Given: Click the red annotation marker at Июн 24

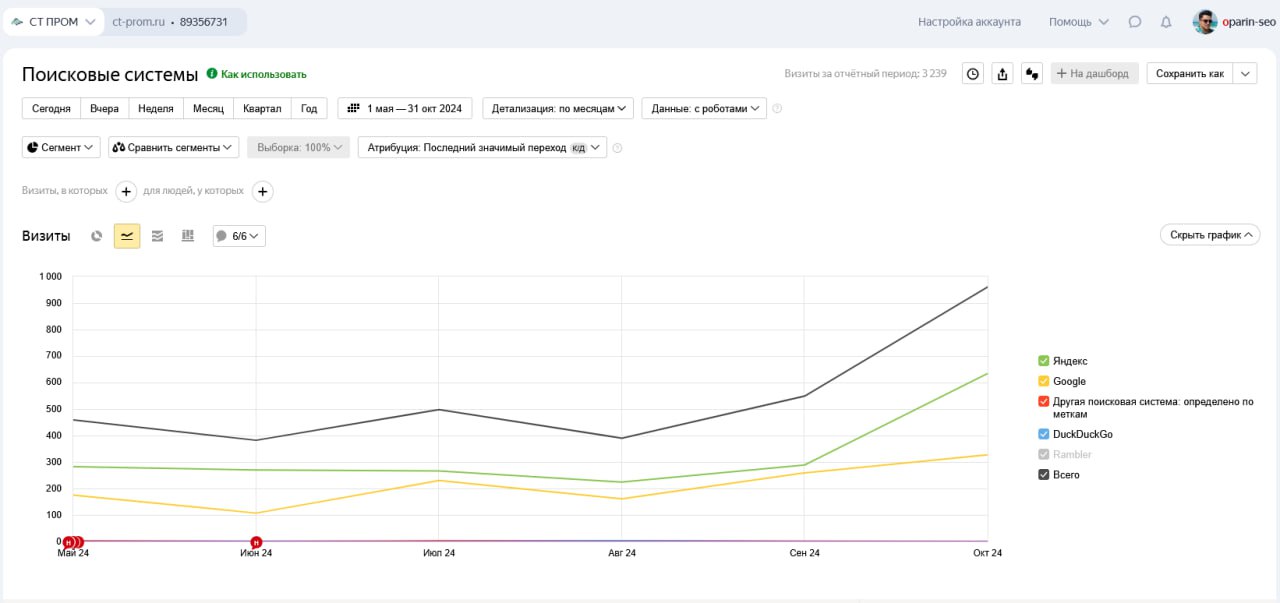Looking at the screenshot, I should 256,542.
